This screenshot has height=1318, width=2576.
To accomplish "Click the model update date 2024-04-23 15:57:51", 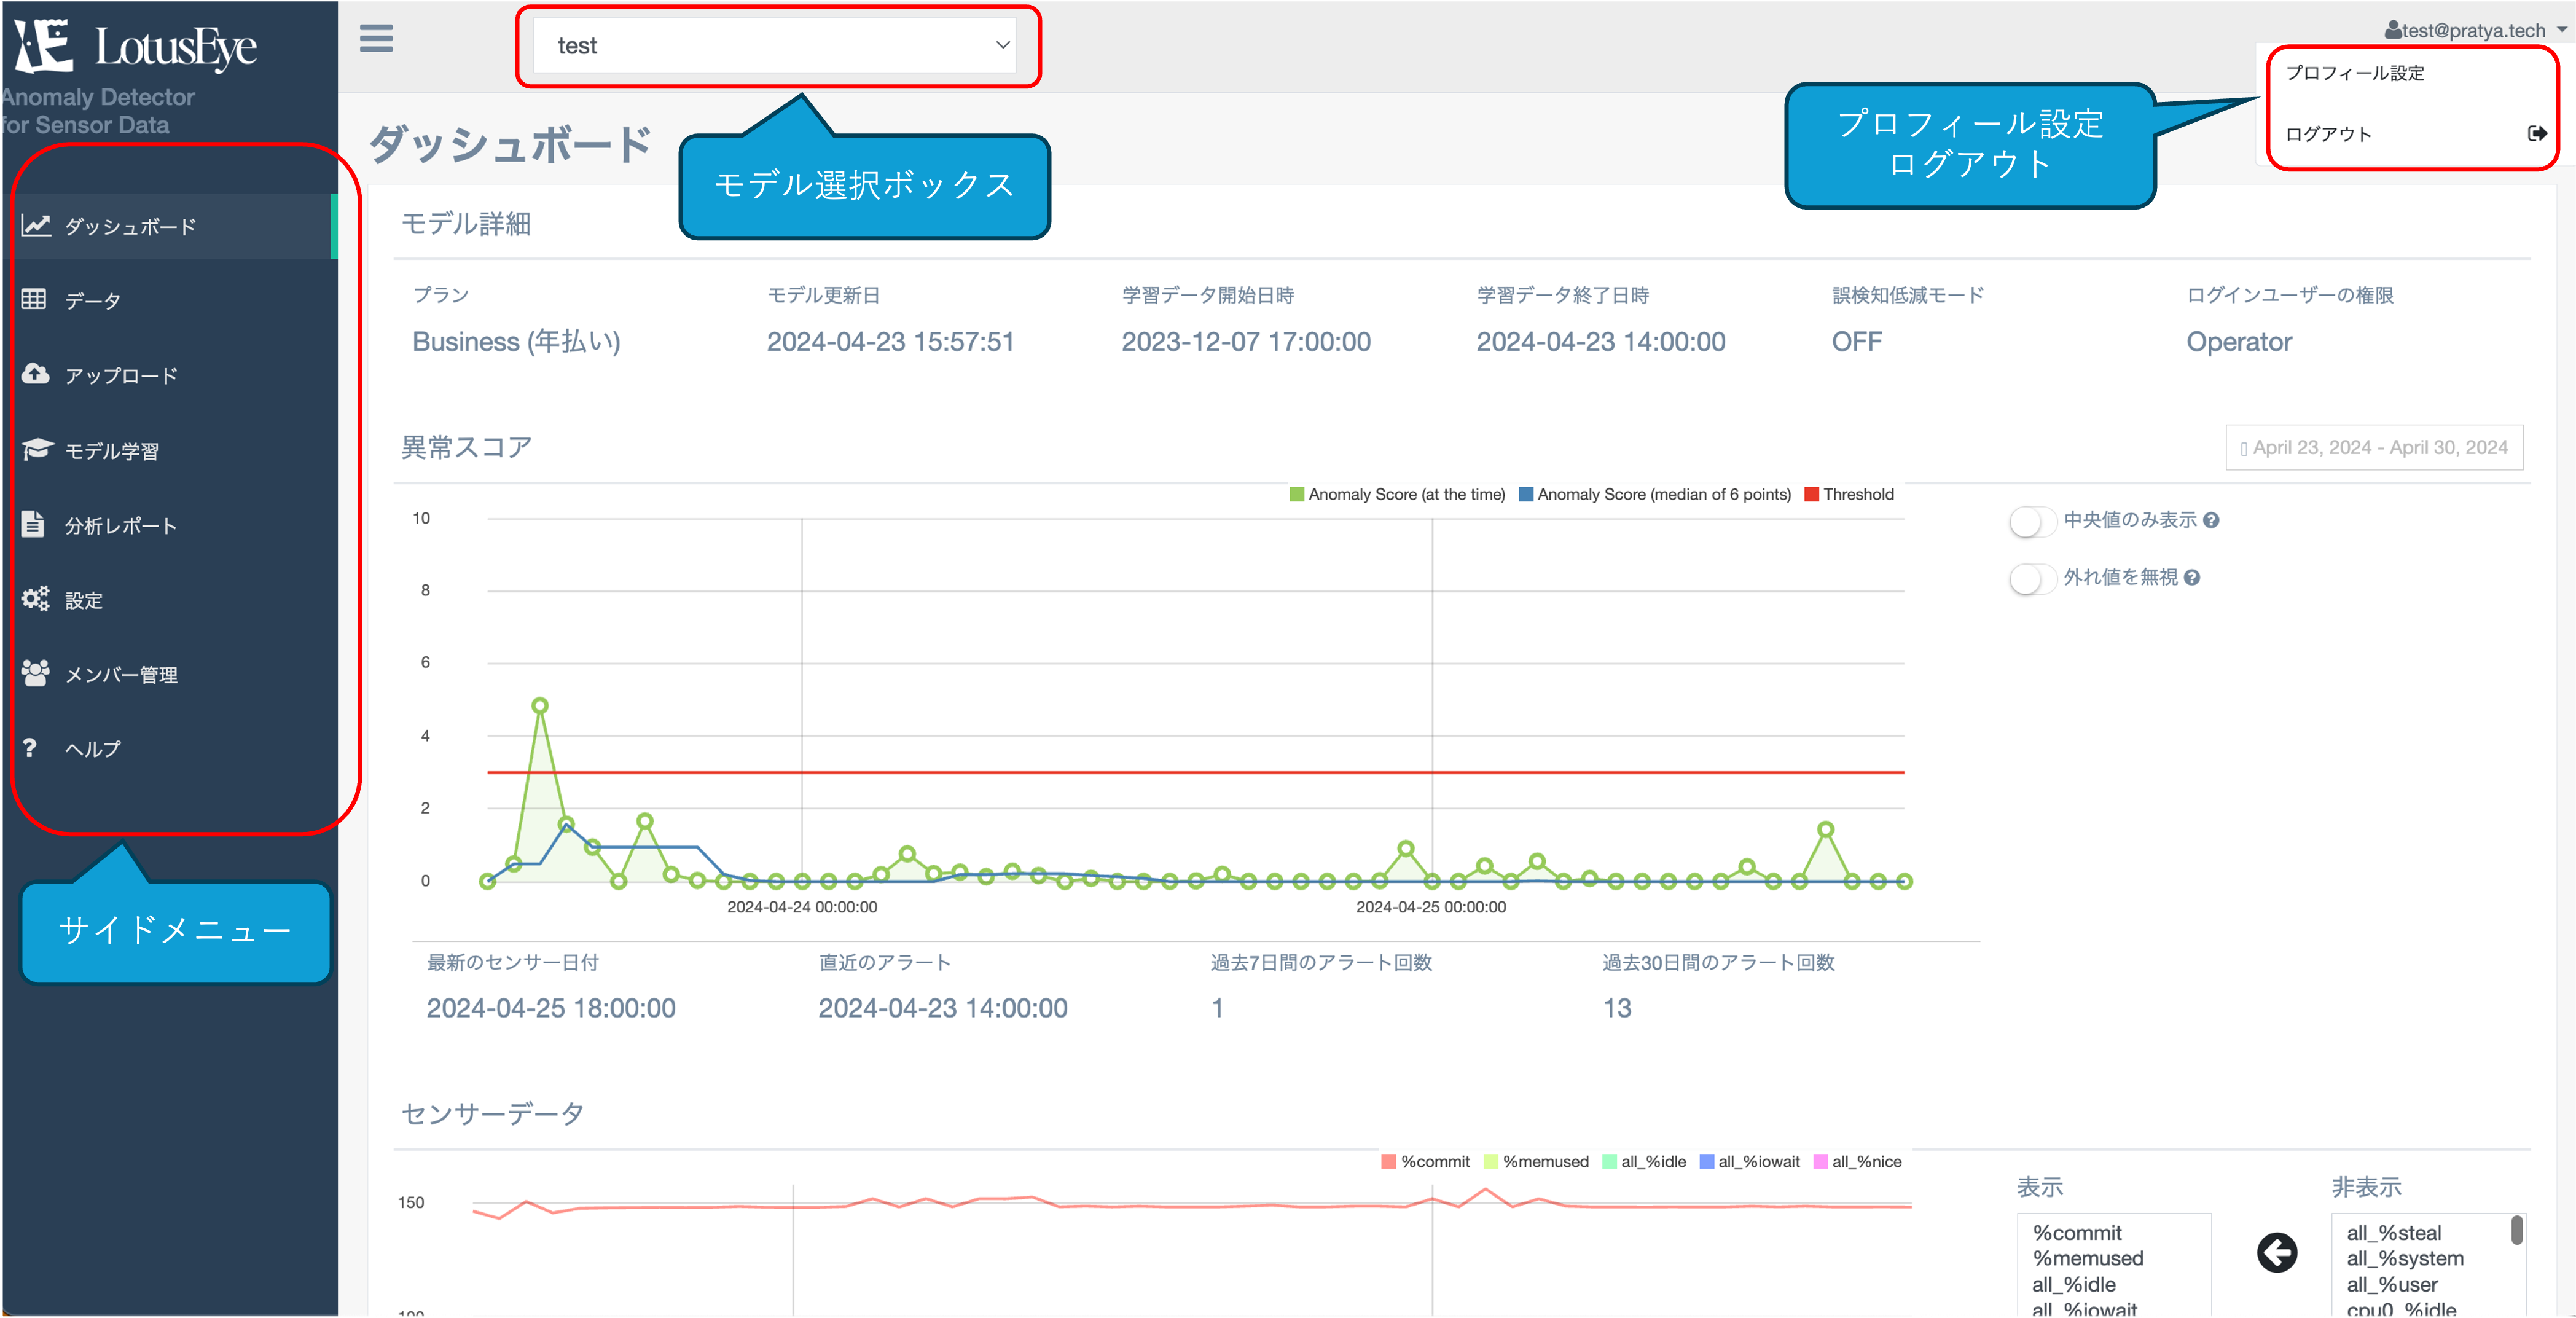I will click(x=890, y=342).
